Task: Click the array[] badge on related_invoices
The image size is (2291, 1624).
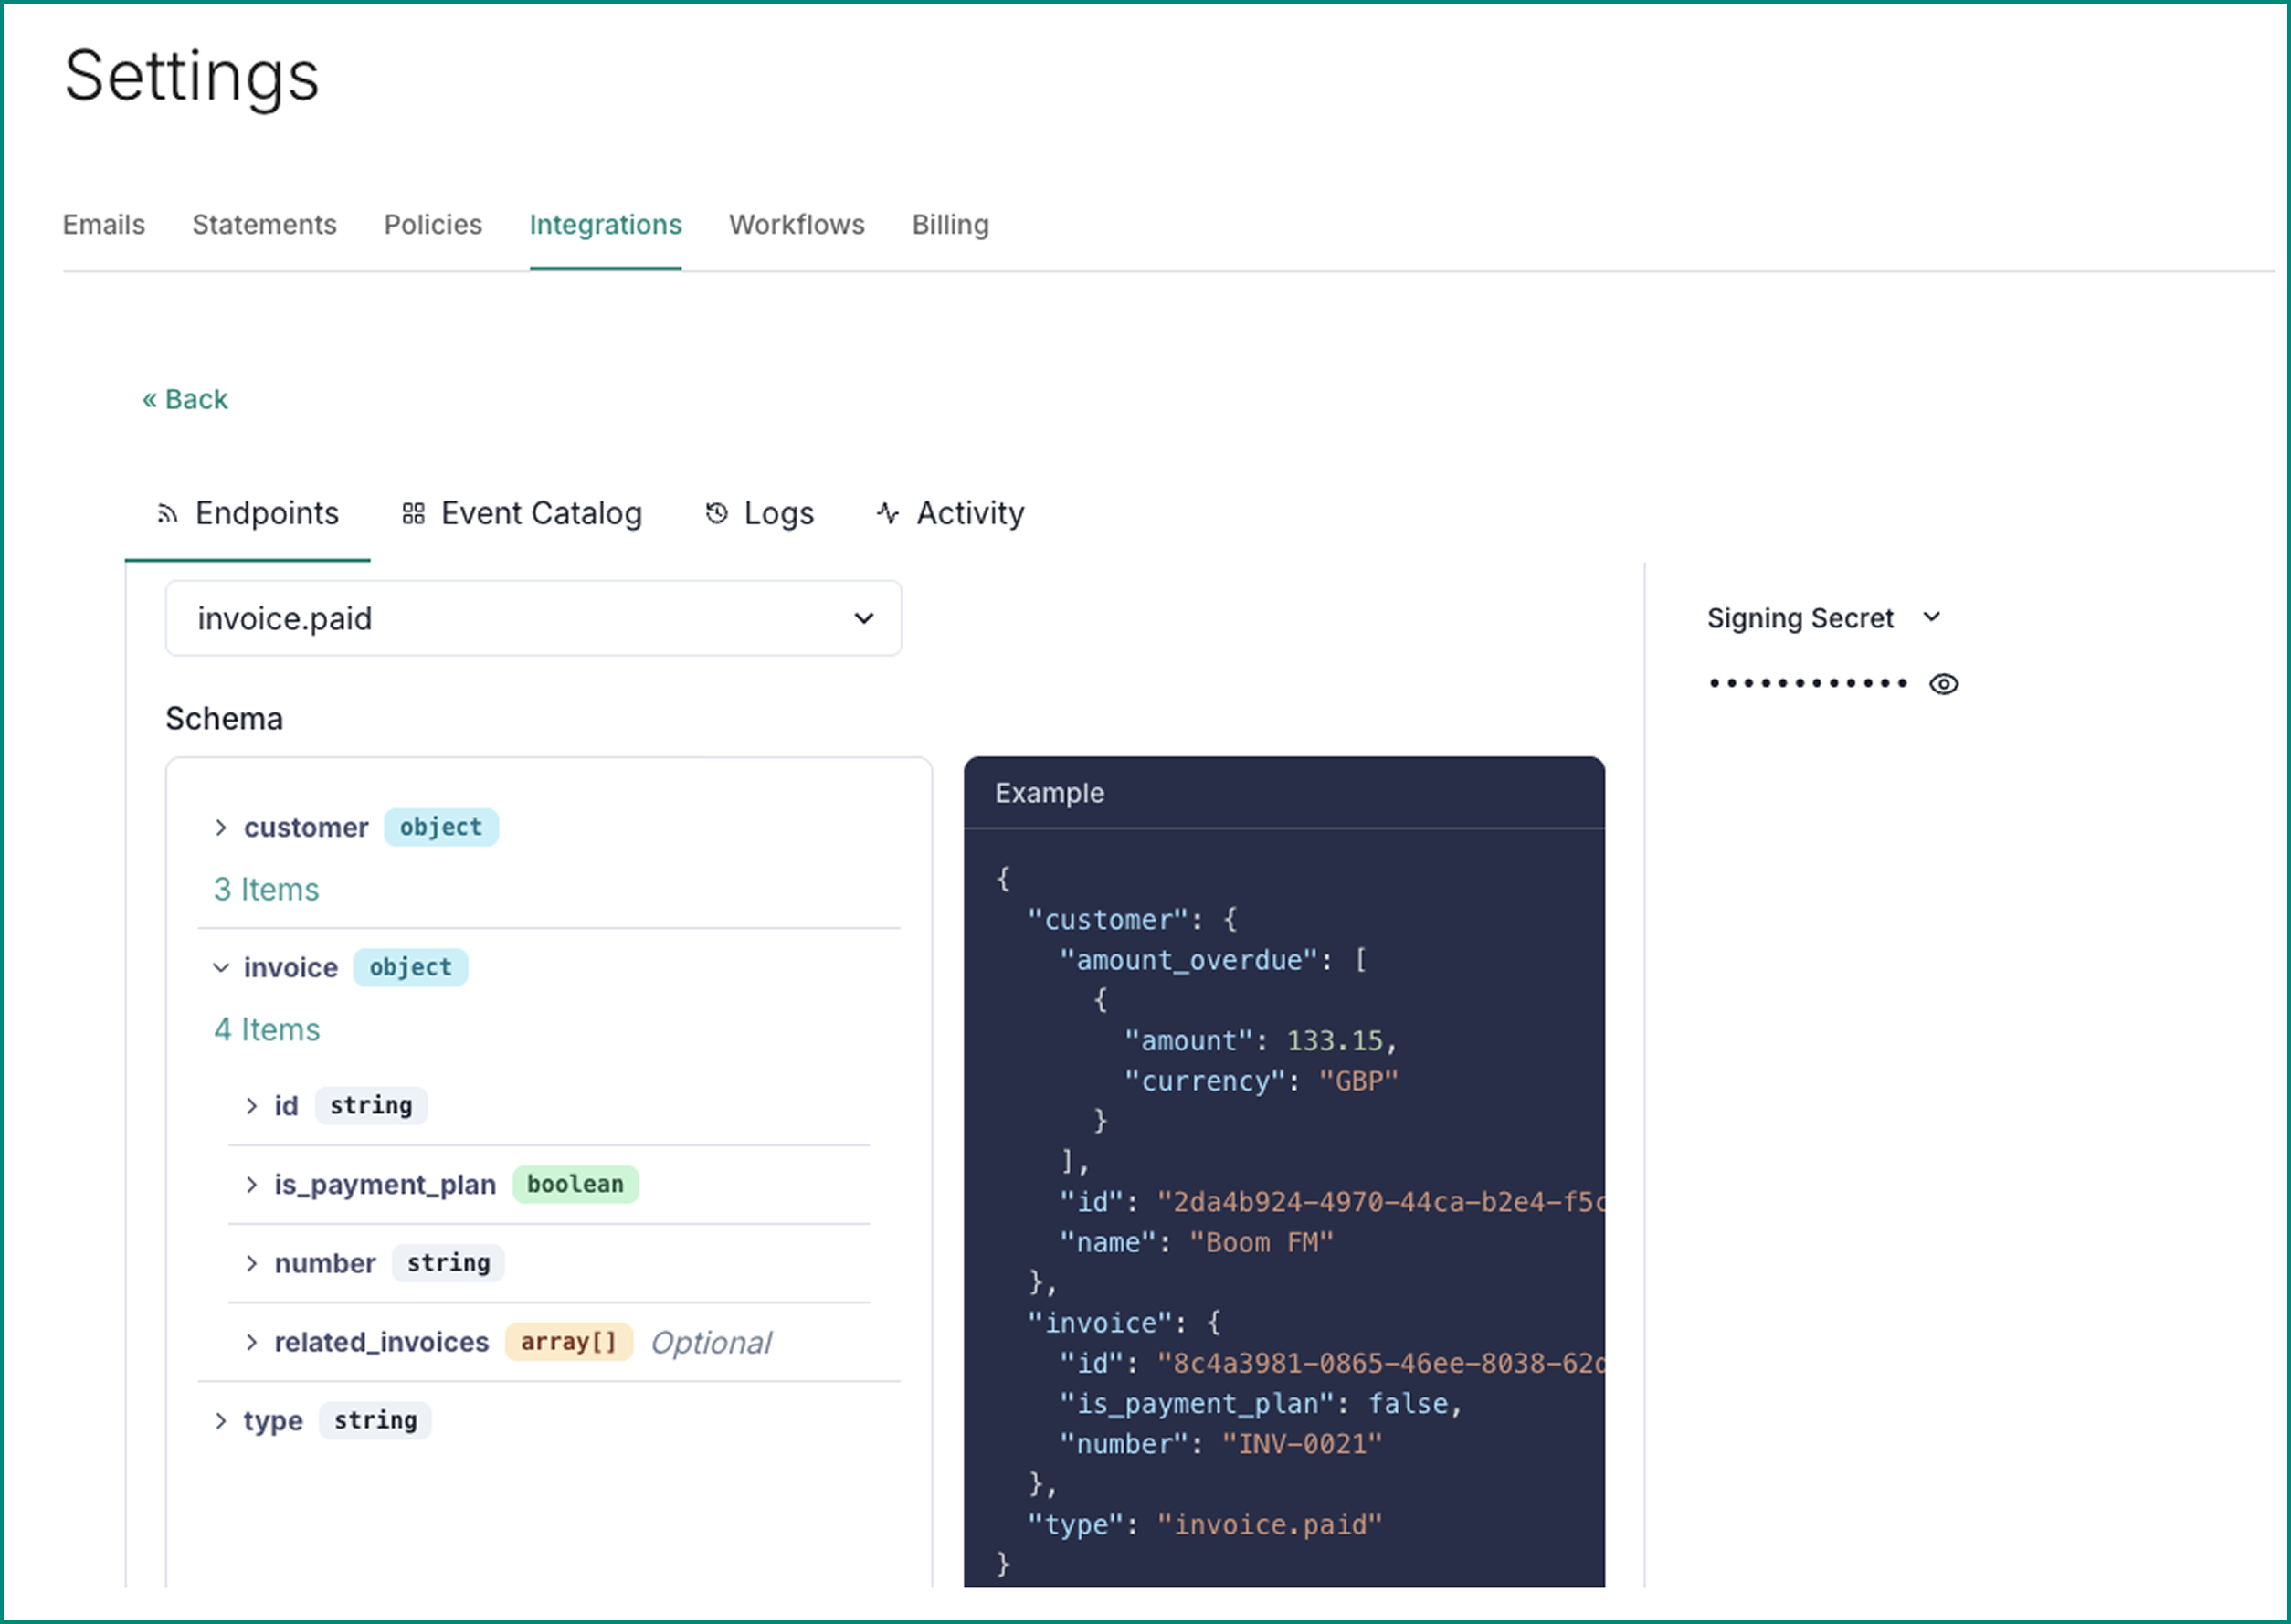Action: [x=568, y=1341]
